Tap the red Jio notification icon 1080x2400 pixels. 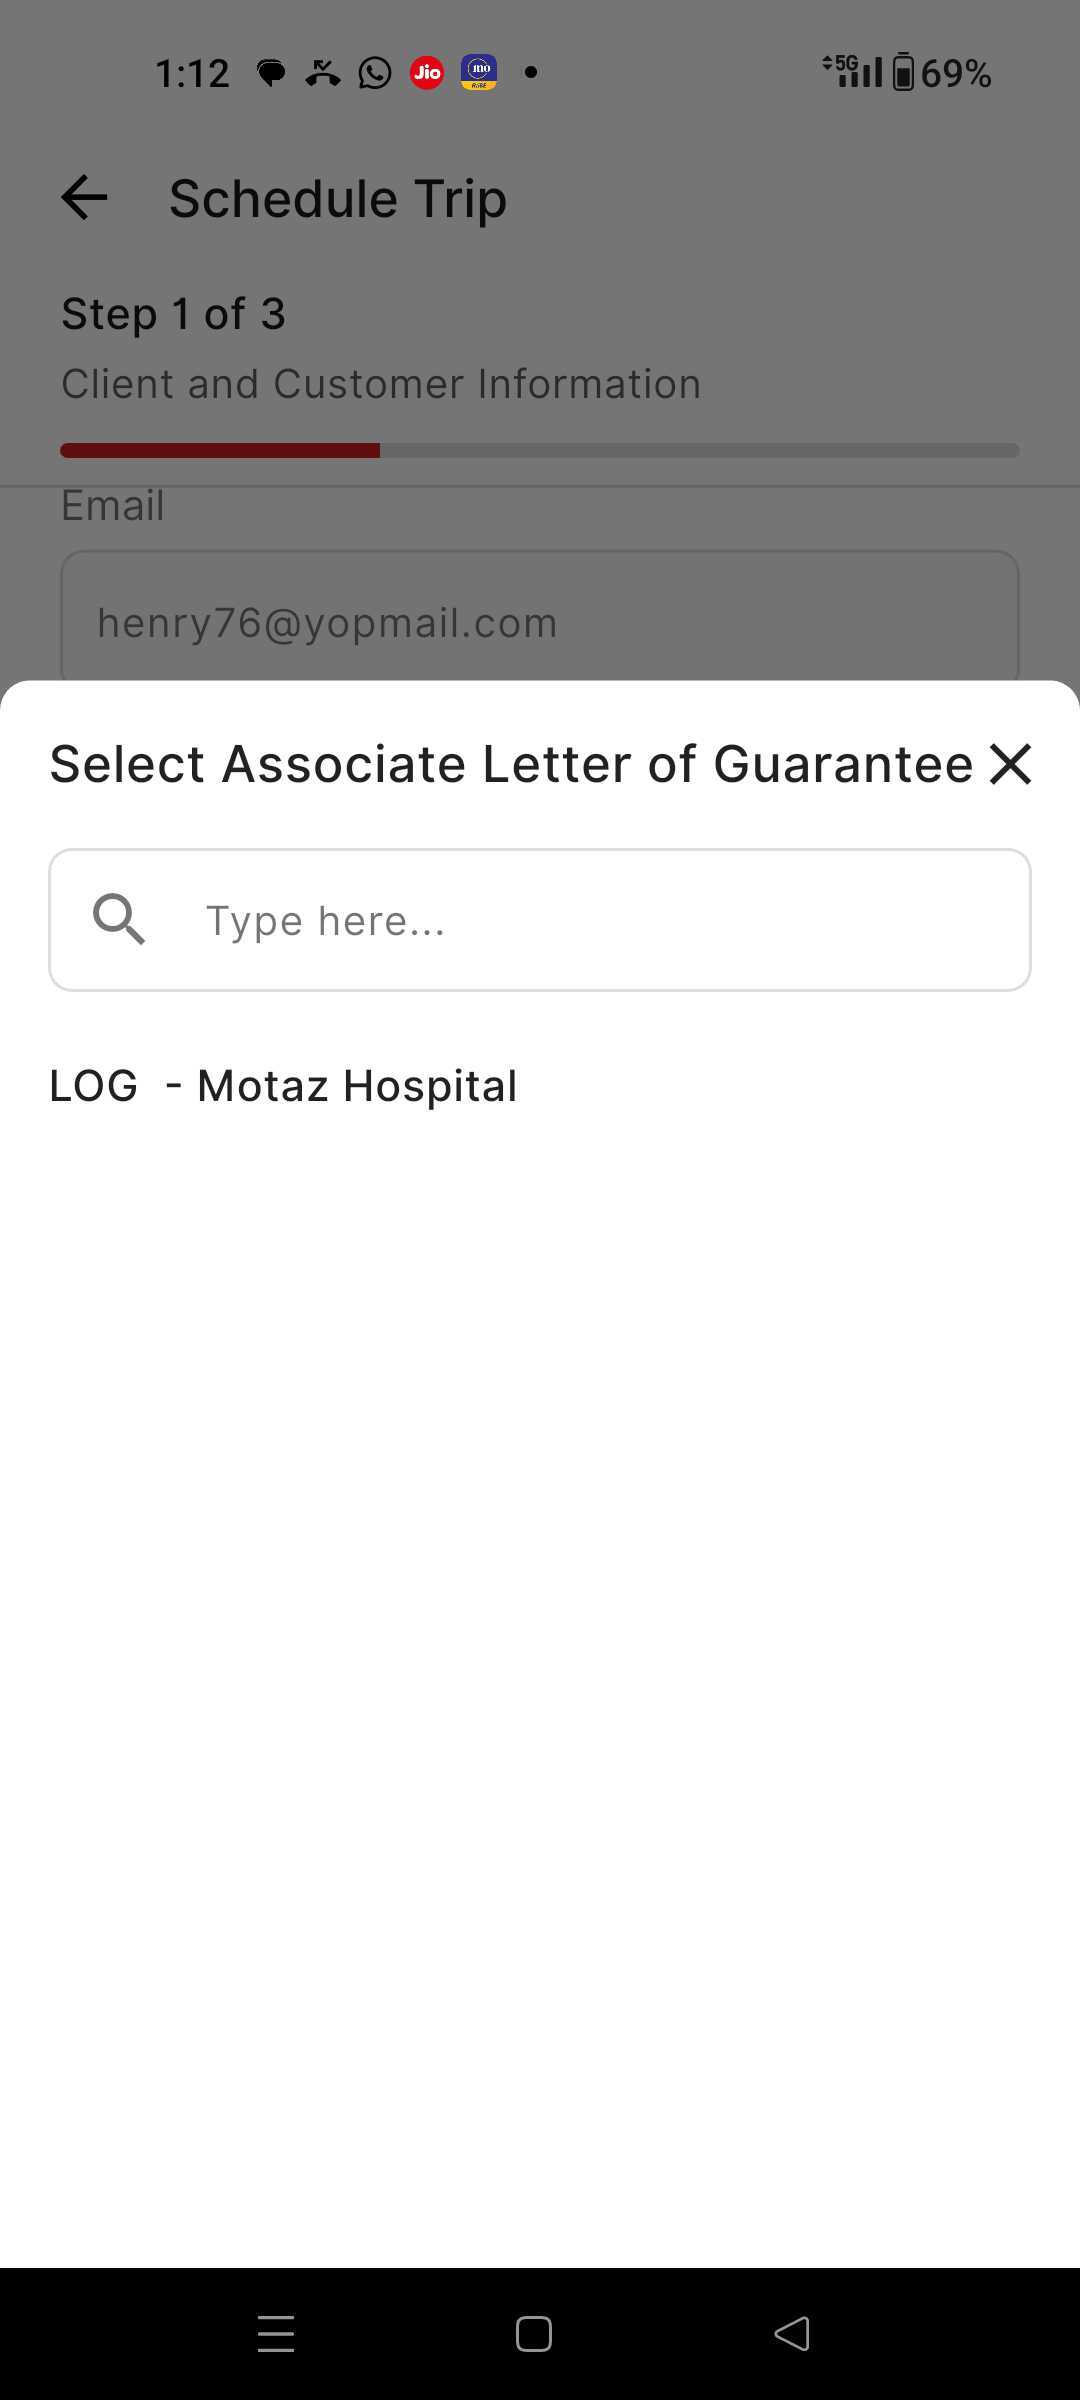427,73
